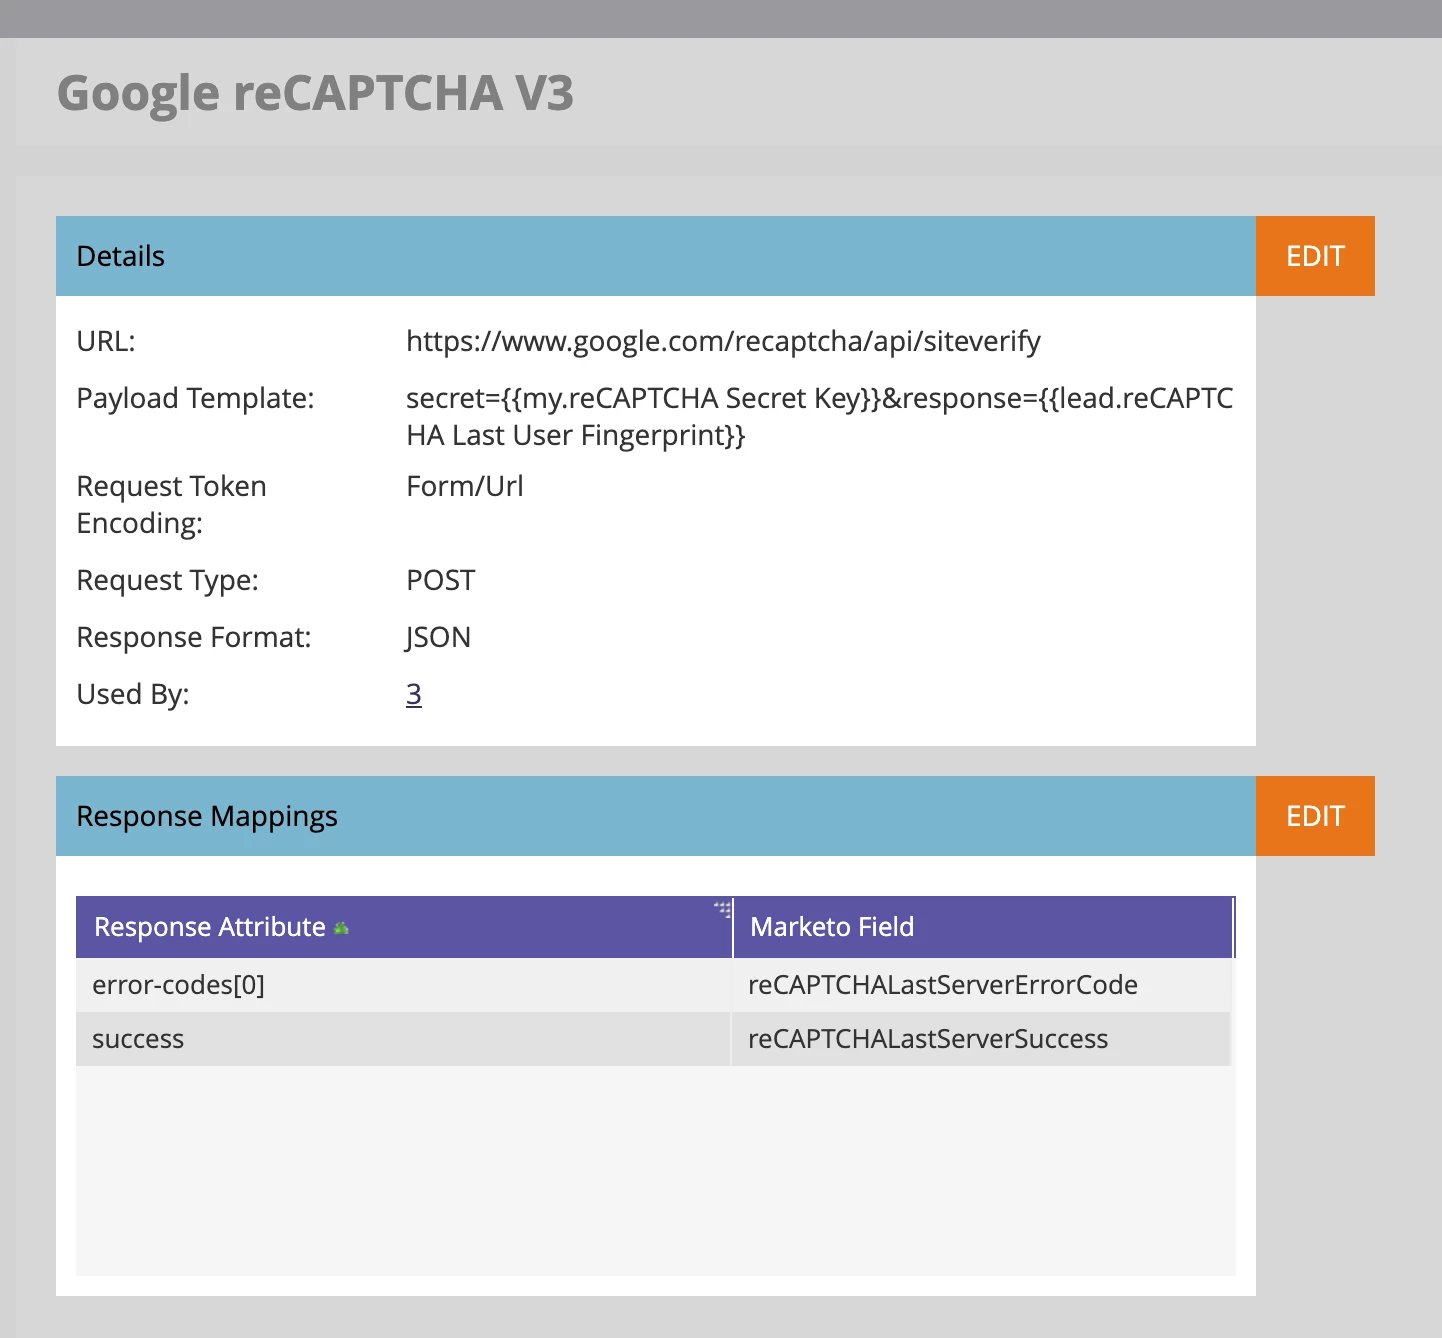Screen dimensions: 1442x1338
Task: Sort by Response Attribute column header
Action: coord(404,927)
